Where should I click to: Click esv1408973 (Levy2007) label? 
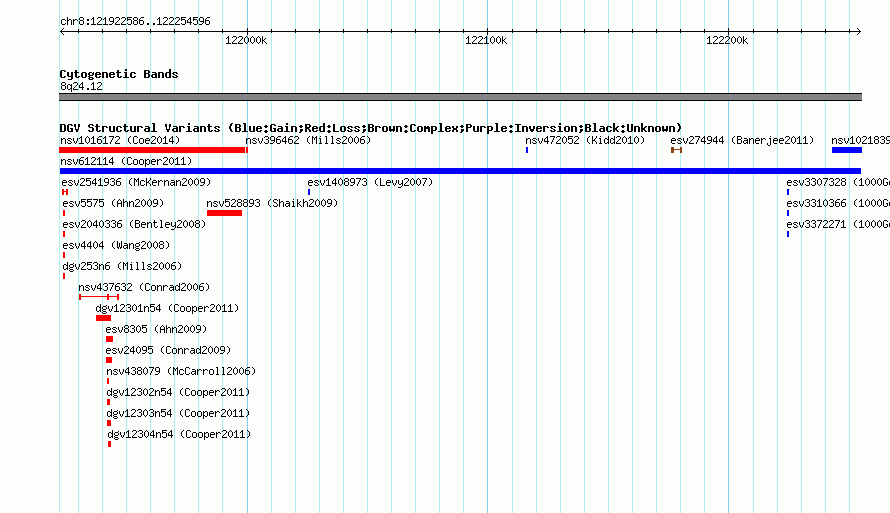[x=370, y=182]
